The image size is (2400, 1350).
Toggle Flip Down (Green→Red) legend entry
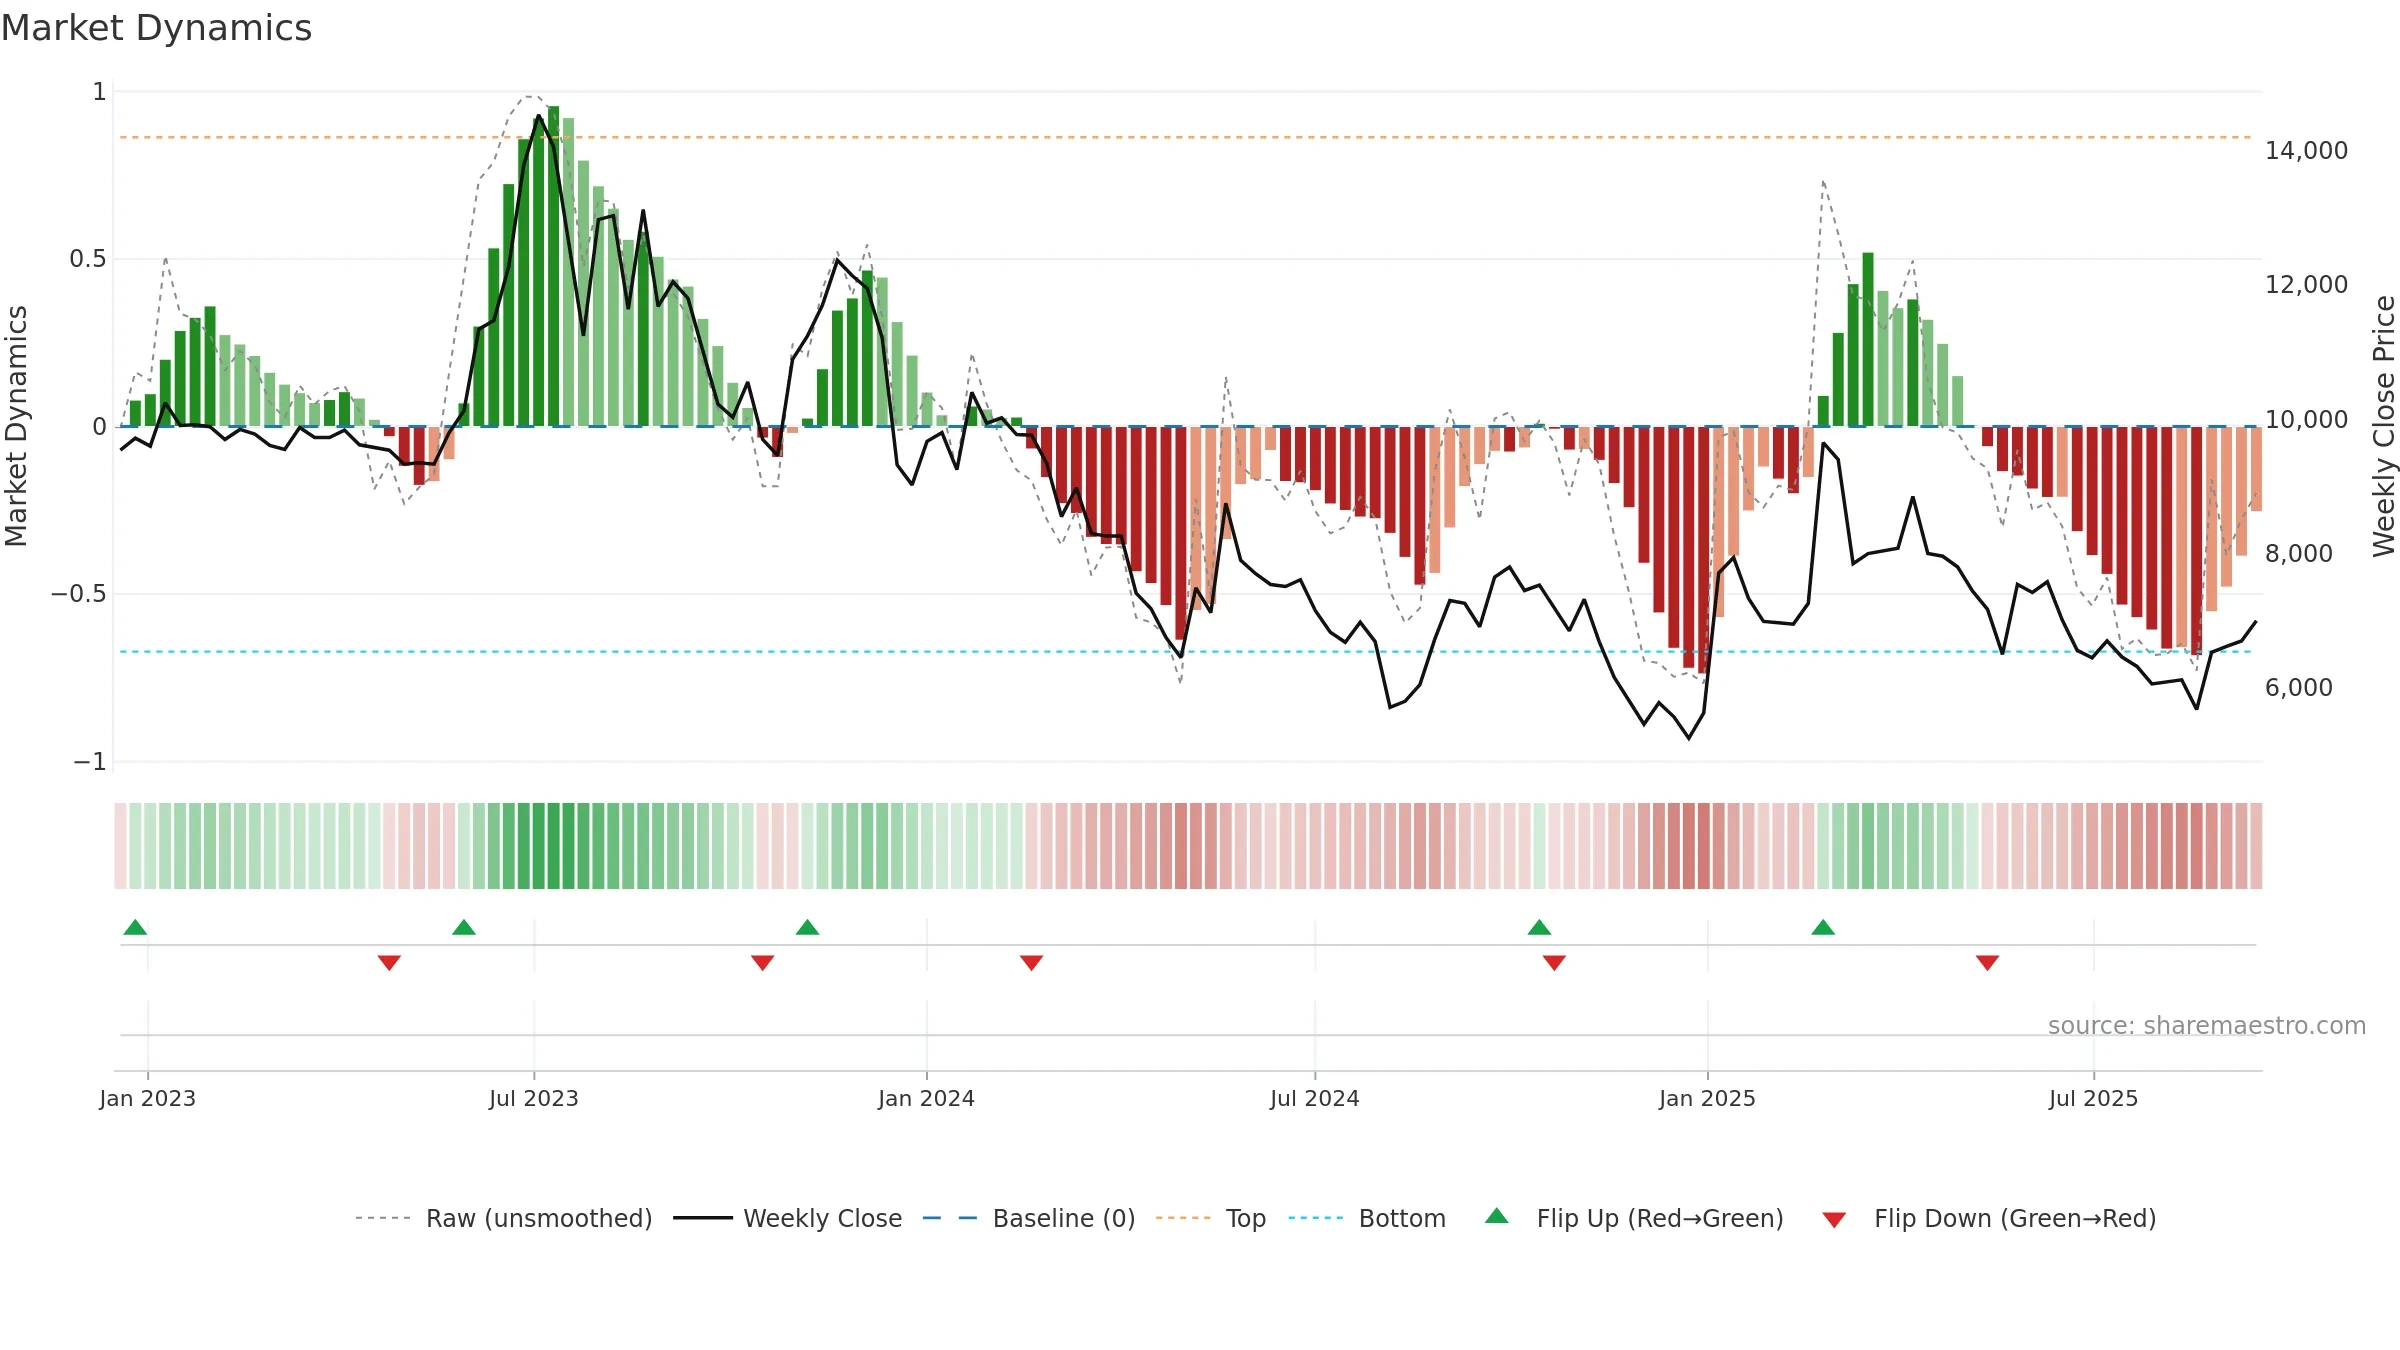tap(1988, 1218)
